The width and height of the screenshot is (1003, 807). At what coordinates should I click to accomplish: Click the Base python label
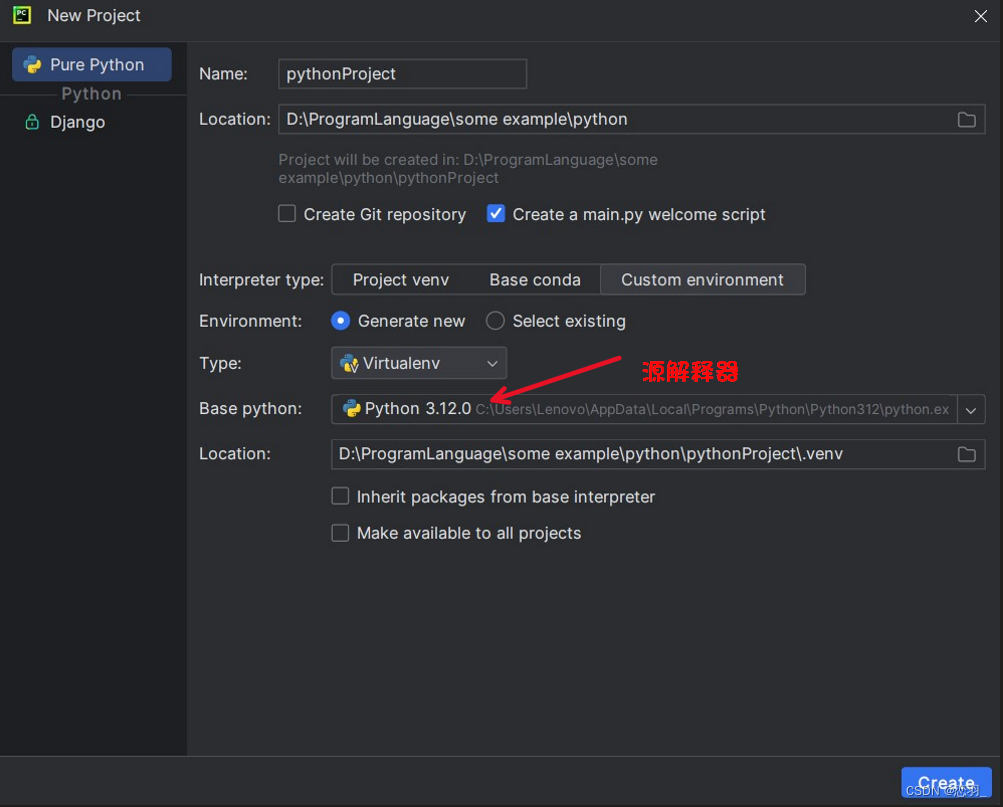tap(250, 409)
